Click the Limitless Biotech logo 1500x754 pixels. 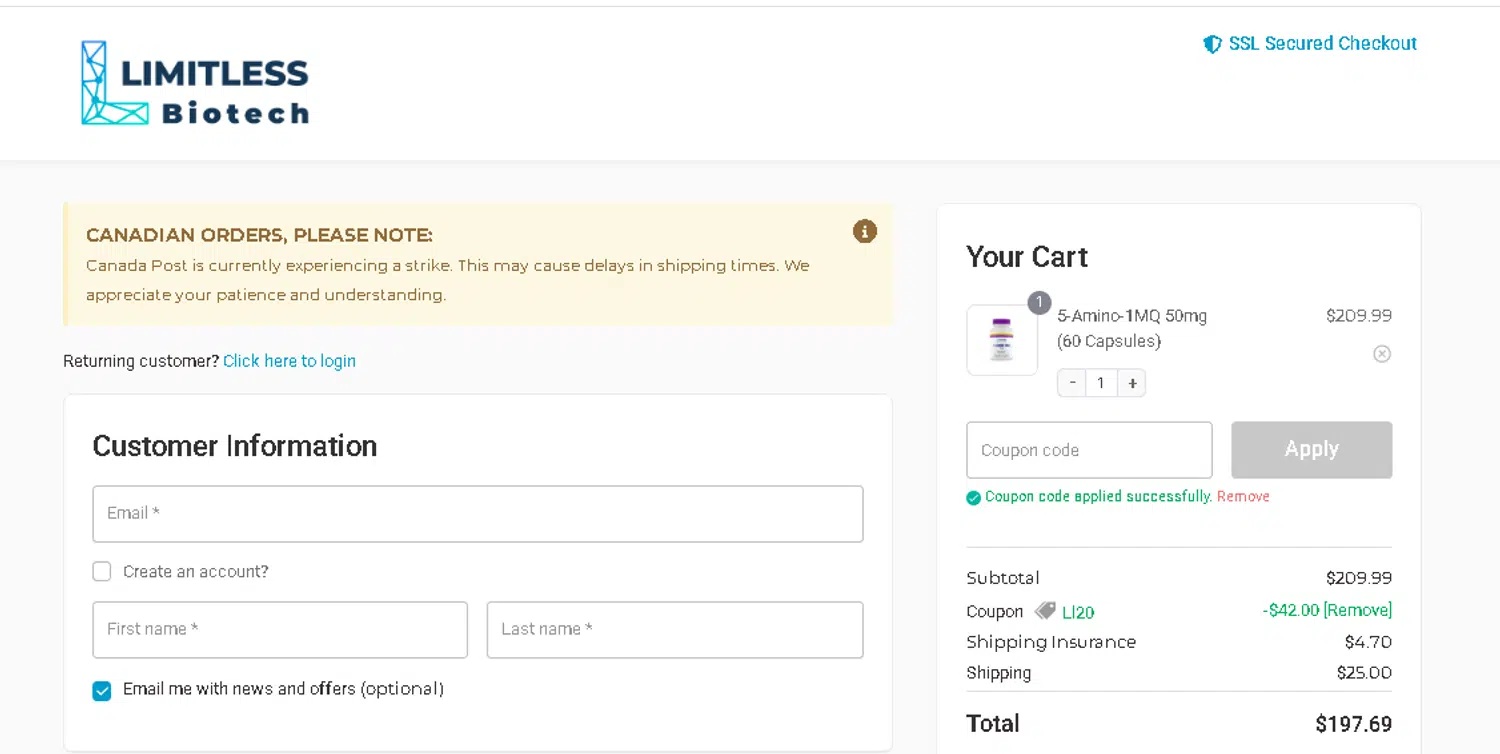point(195,83)
